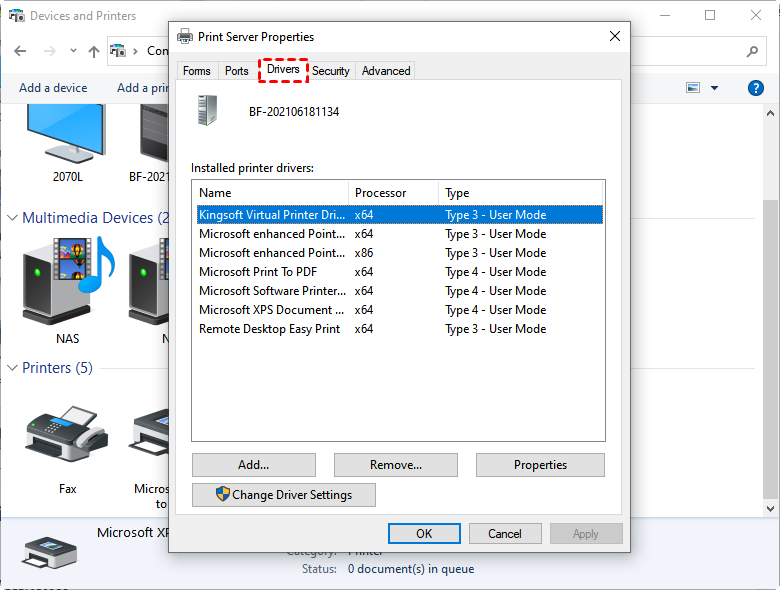Image resolution: width=780 pixels, height=590 pixels.
Task: Click the scrollbar down arrow
Action: [x=770, y=508]
